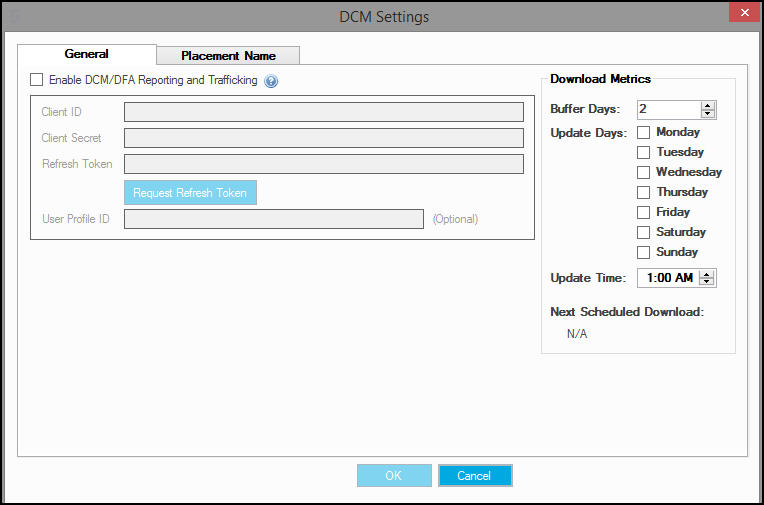Check the Friday update day

click(643, 212)
